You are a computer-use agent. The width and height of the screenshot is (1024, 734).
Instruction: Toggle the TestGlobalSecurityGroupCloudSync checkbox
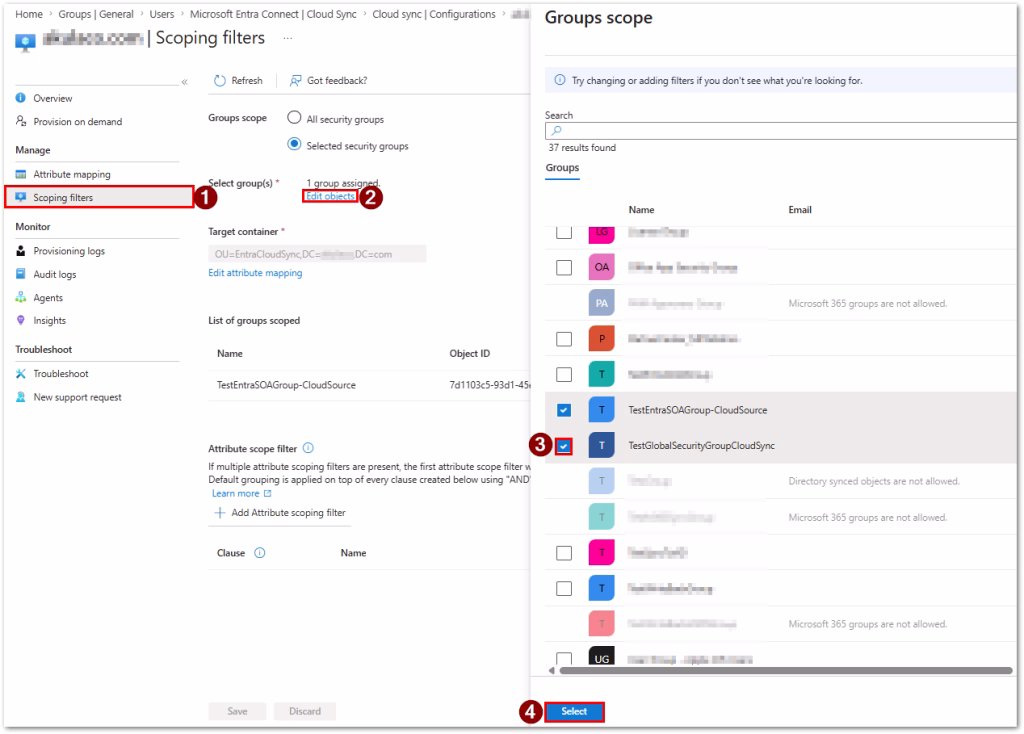pos(564,446)
